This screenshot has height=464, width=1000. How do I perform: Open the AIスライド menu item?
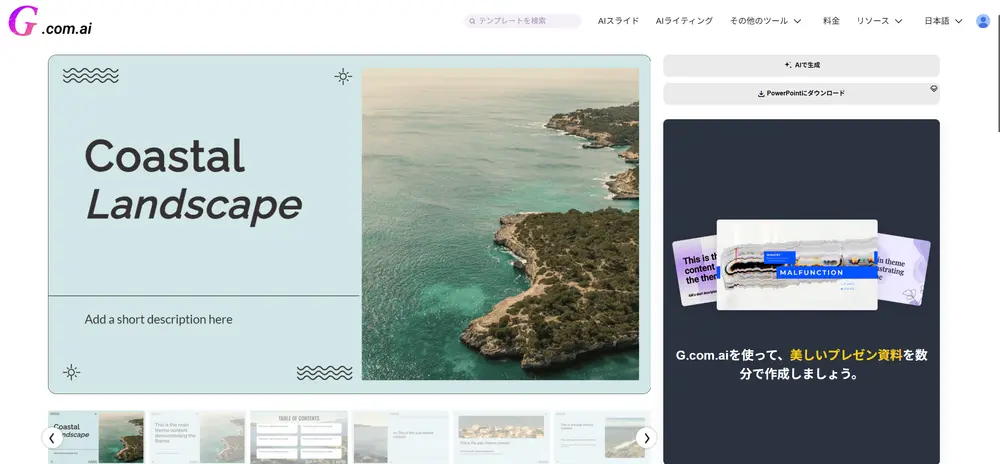pyautogui.click(x=618, y=21)
